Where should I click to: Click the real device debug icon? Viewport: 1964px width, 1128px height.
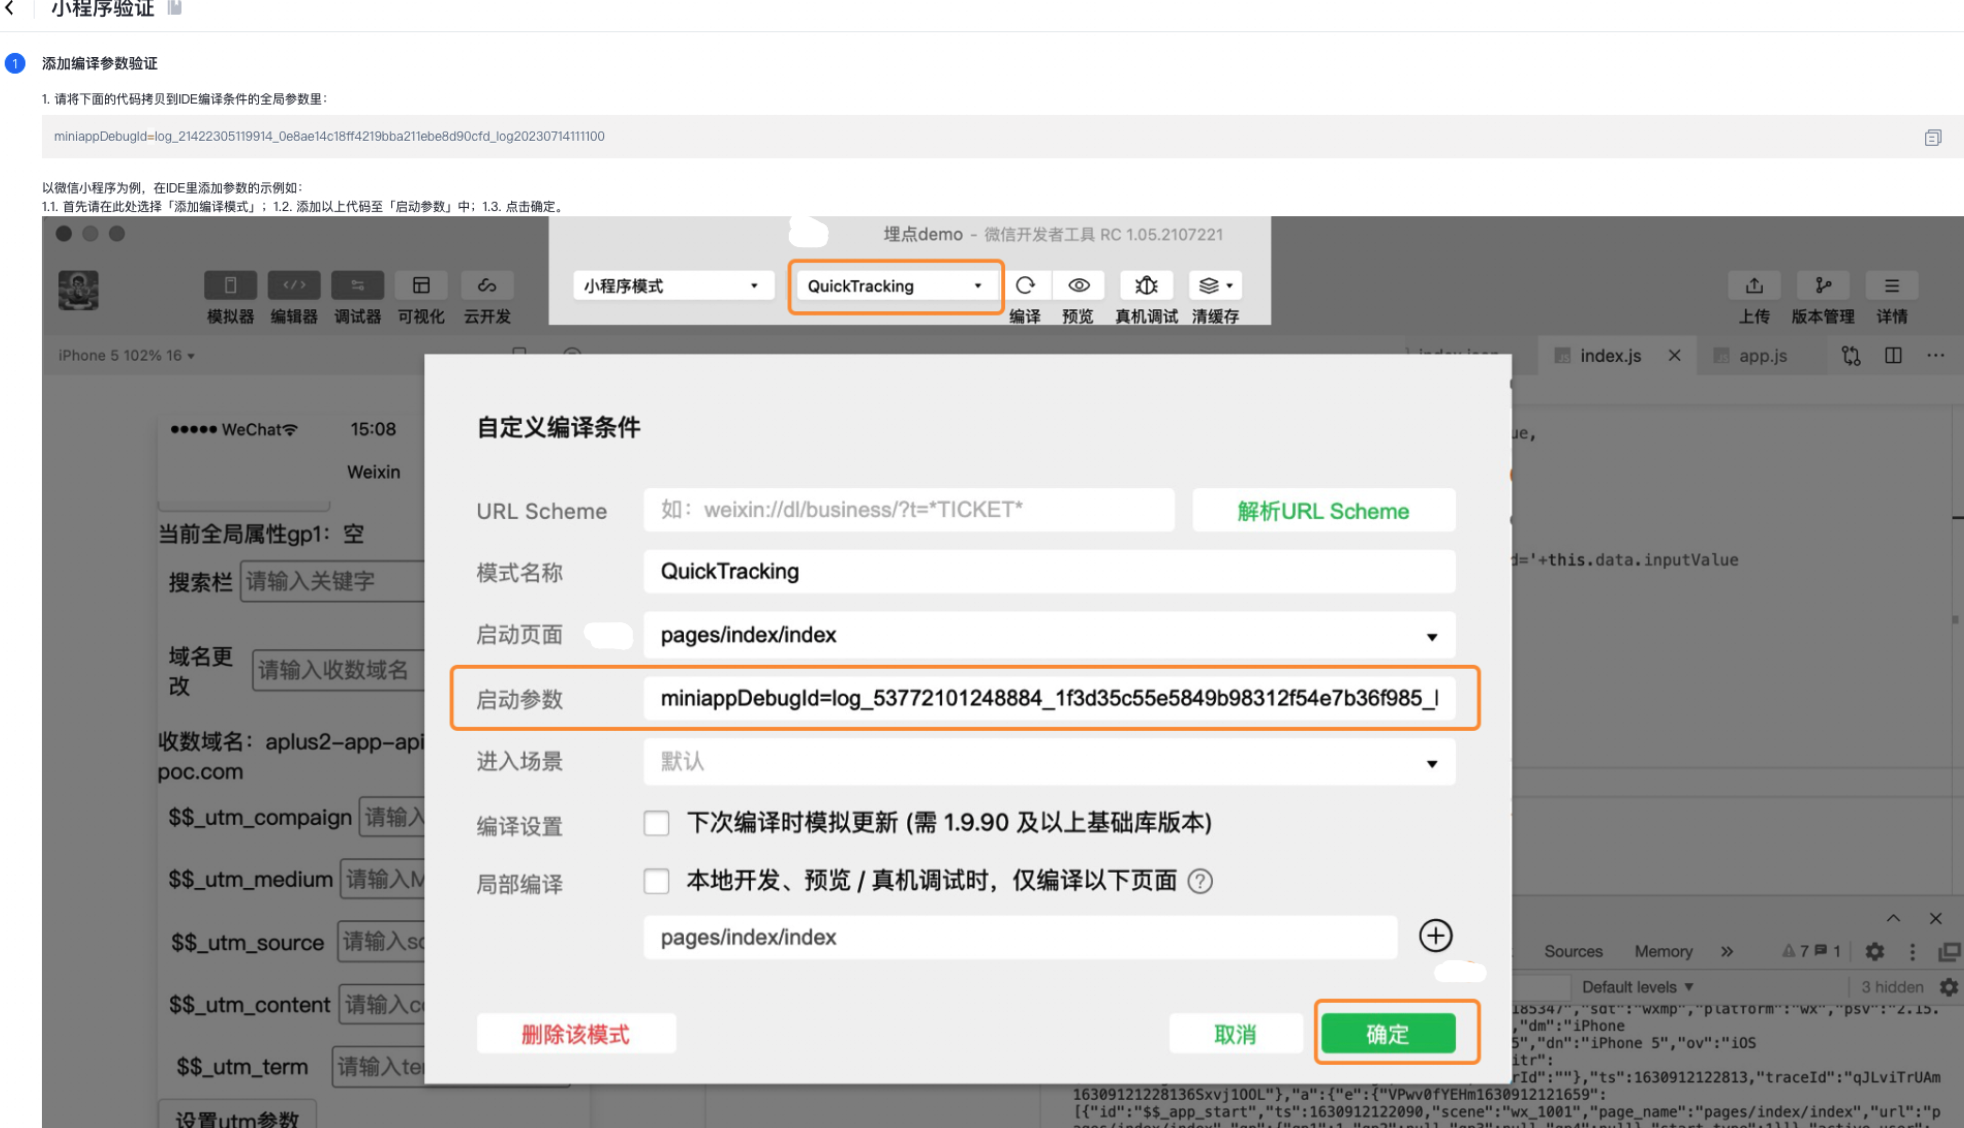1146,286
